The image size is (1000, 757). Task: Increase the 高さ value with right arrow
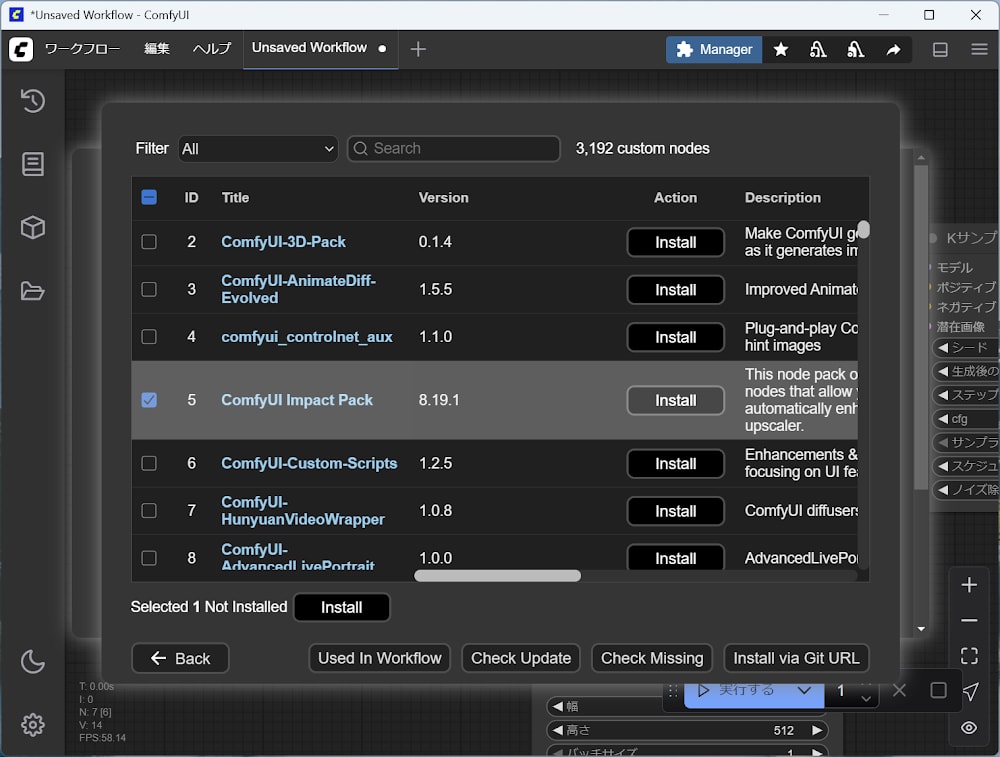[816, 730]
